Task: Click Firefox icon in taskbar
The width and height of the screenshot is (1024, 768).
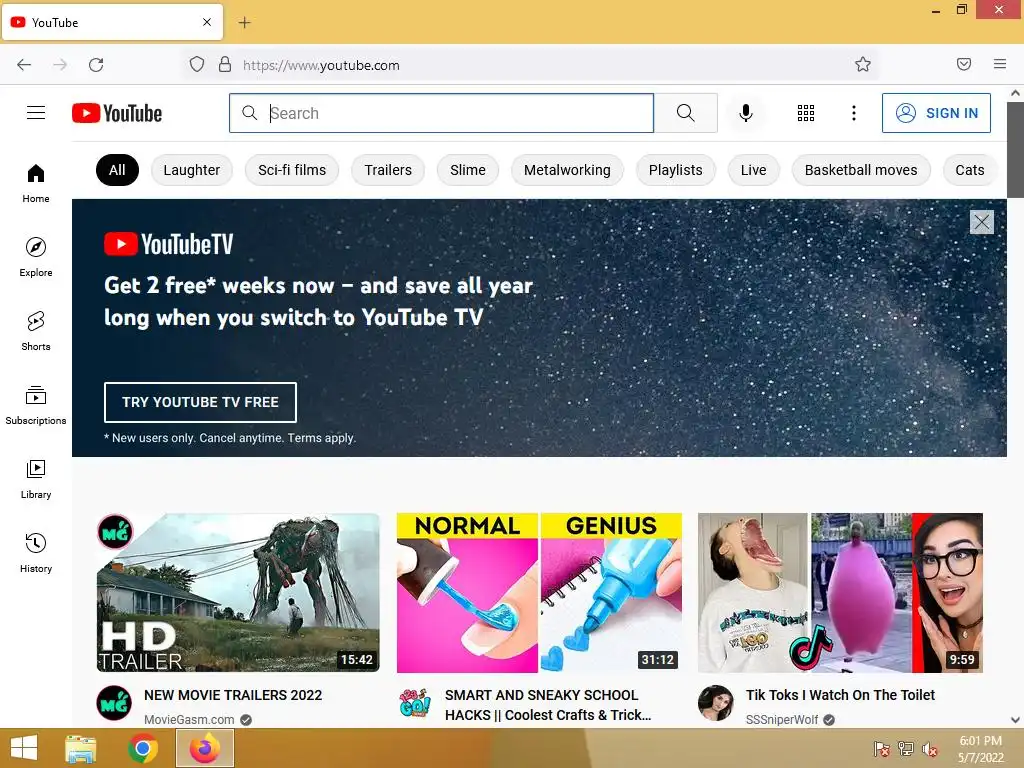Action: pyautogui.click(x=205, y=748)
